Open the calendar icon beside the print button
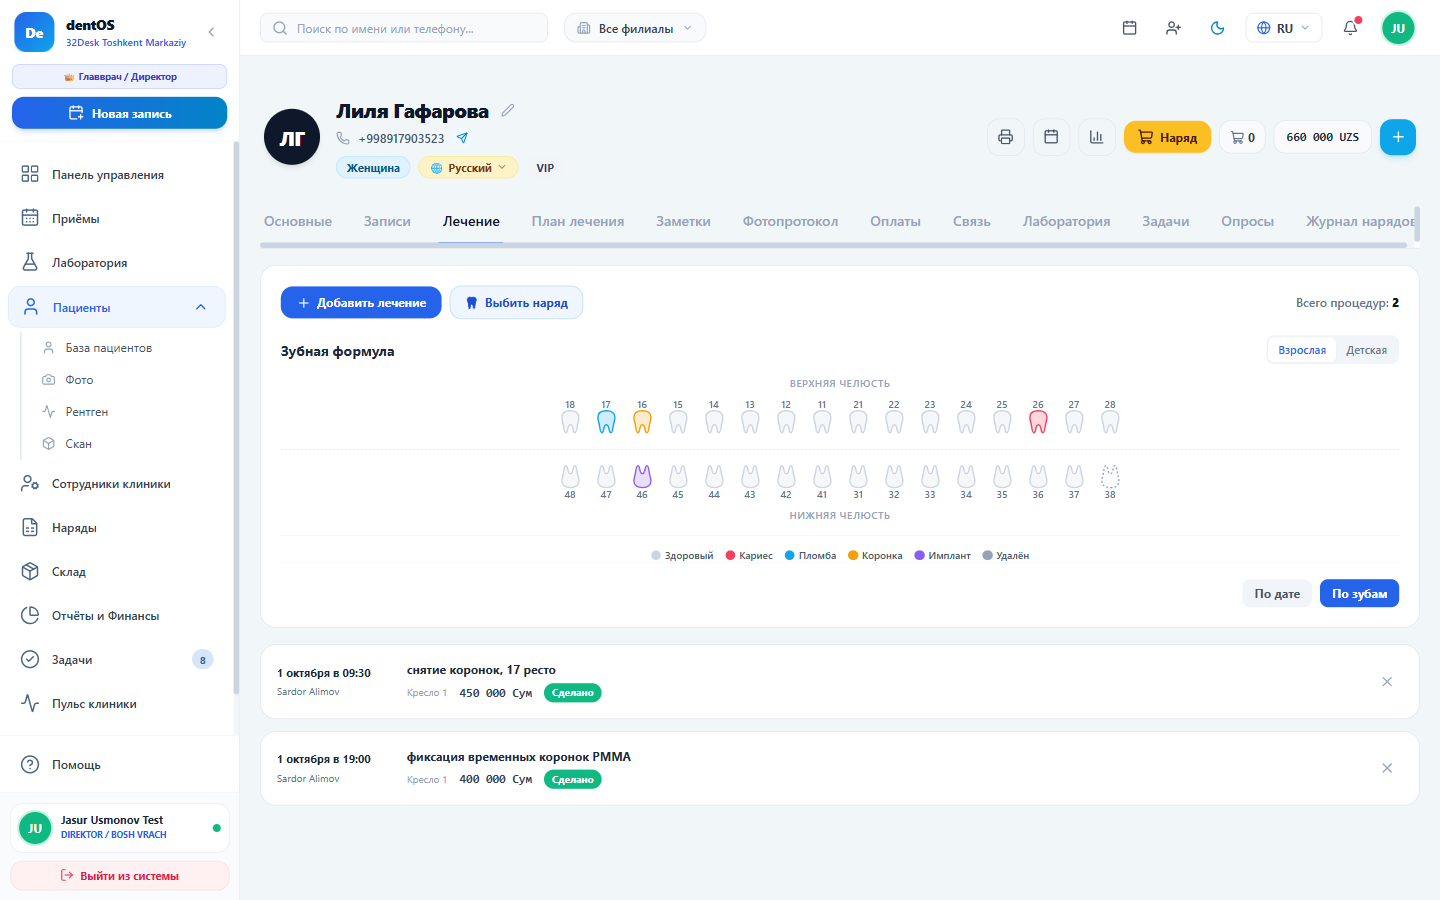Screen dimensions: 1440x900 point(1051,137)
